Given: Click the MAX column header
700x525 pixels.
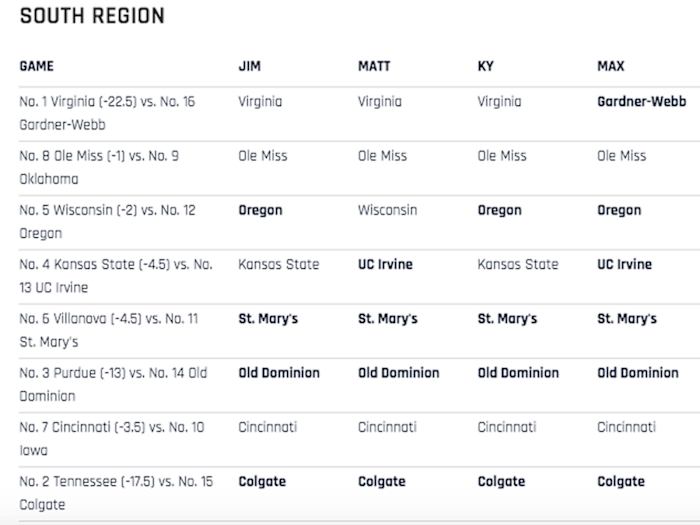Looking at the screenshot, I should [610, 67].
